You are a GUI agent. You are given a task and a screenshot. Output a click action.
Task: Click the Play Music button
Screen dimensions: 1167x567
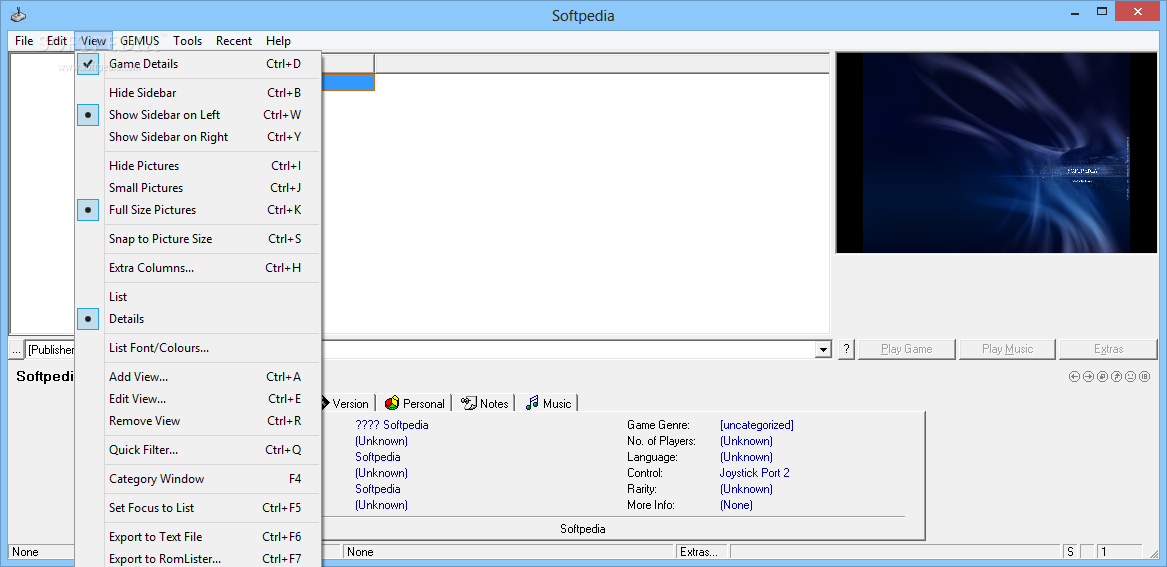tap(1007, 349)
